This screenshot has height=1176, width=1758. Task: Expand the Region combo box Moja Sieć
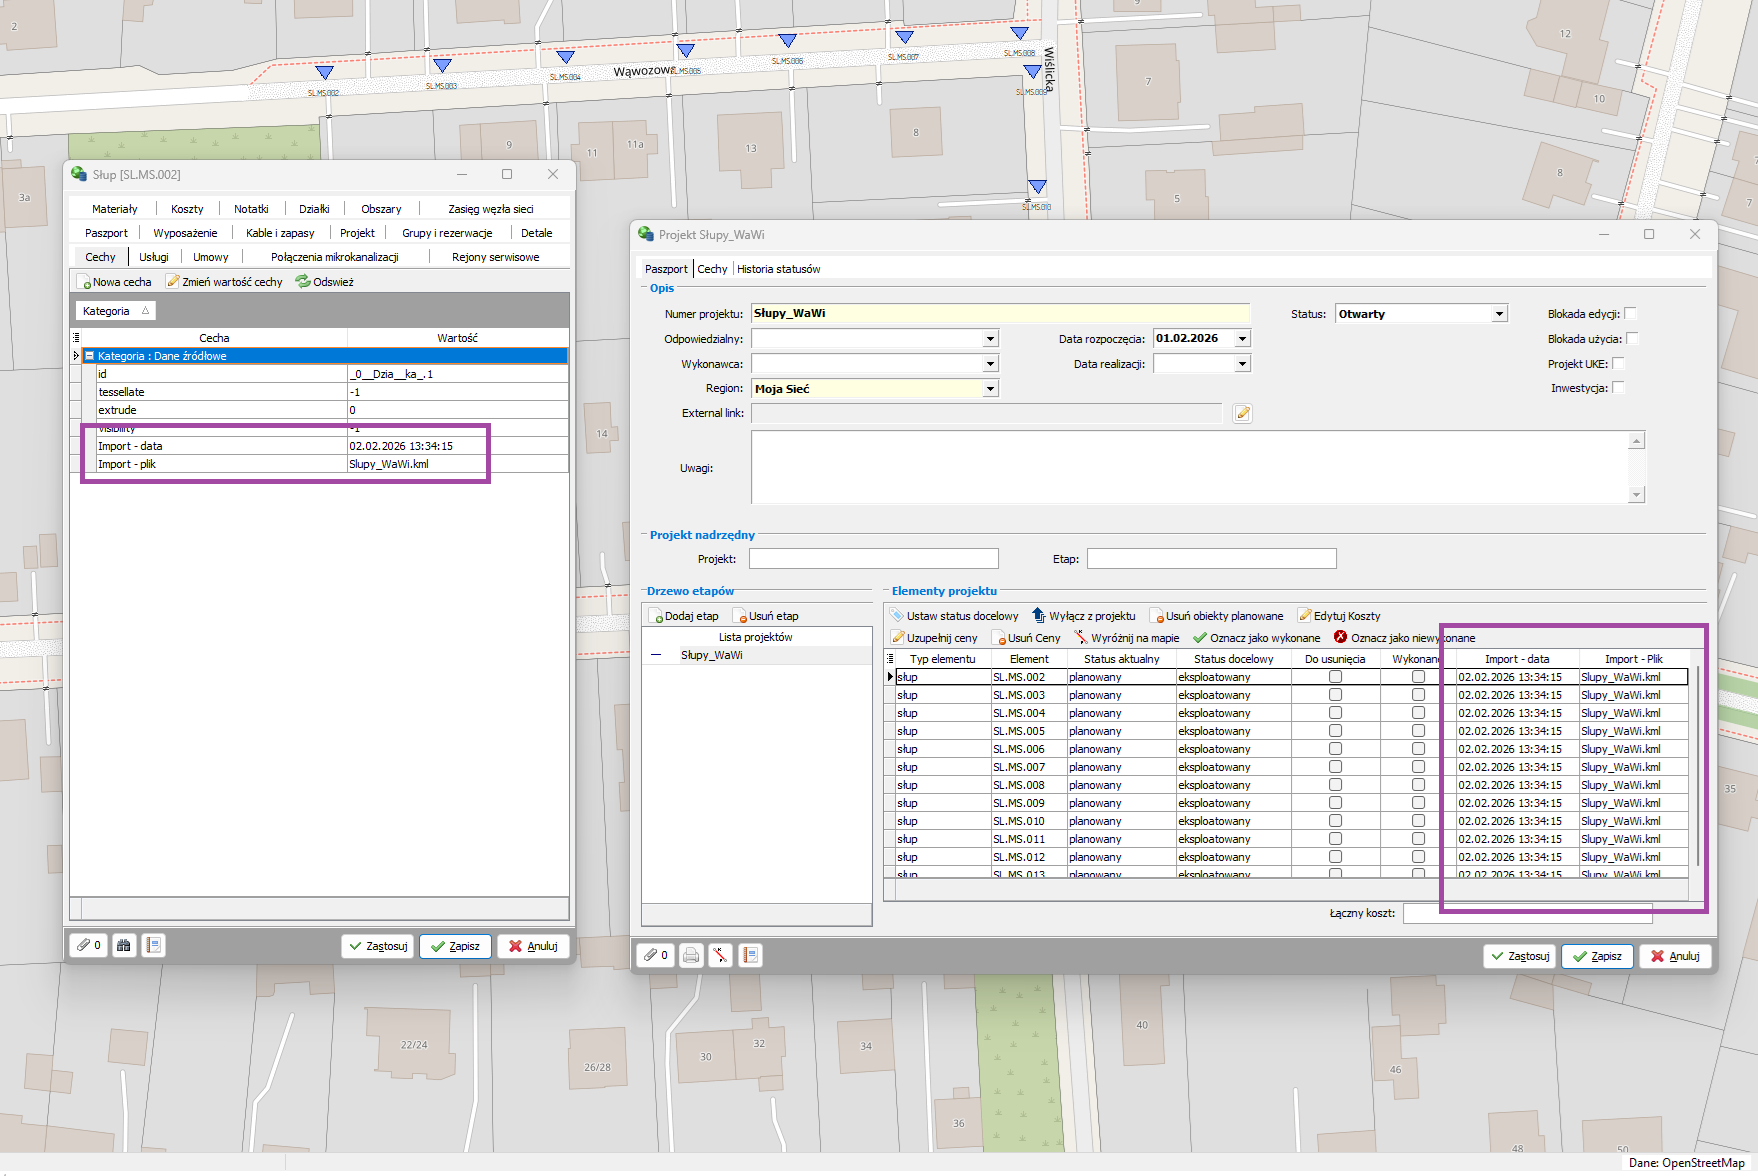click(x=990, y=389)
